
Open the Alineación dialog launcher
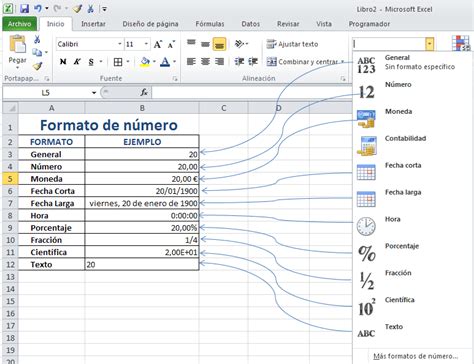[x=343, y=79]
